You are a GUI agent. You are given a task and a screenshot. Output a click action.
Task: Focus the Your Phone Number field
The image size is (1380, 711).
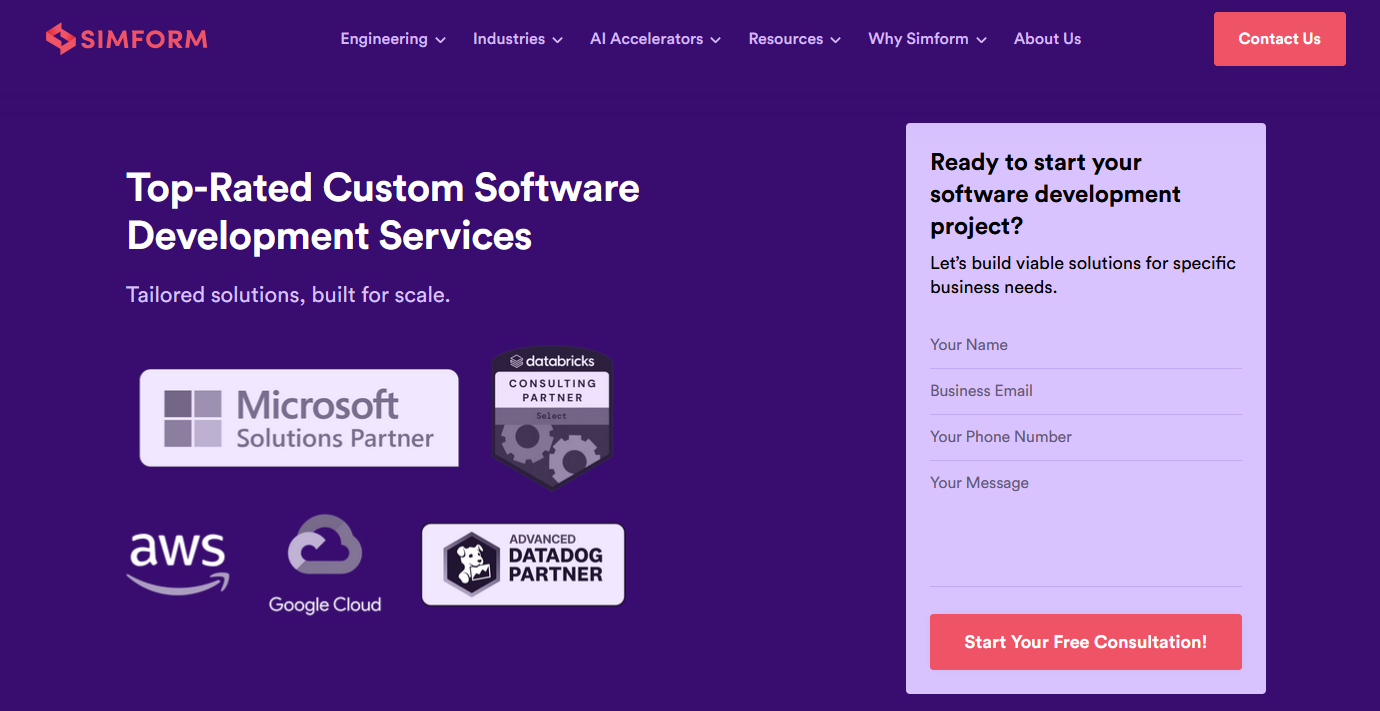1086,437
